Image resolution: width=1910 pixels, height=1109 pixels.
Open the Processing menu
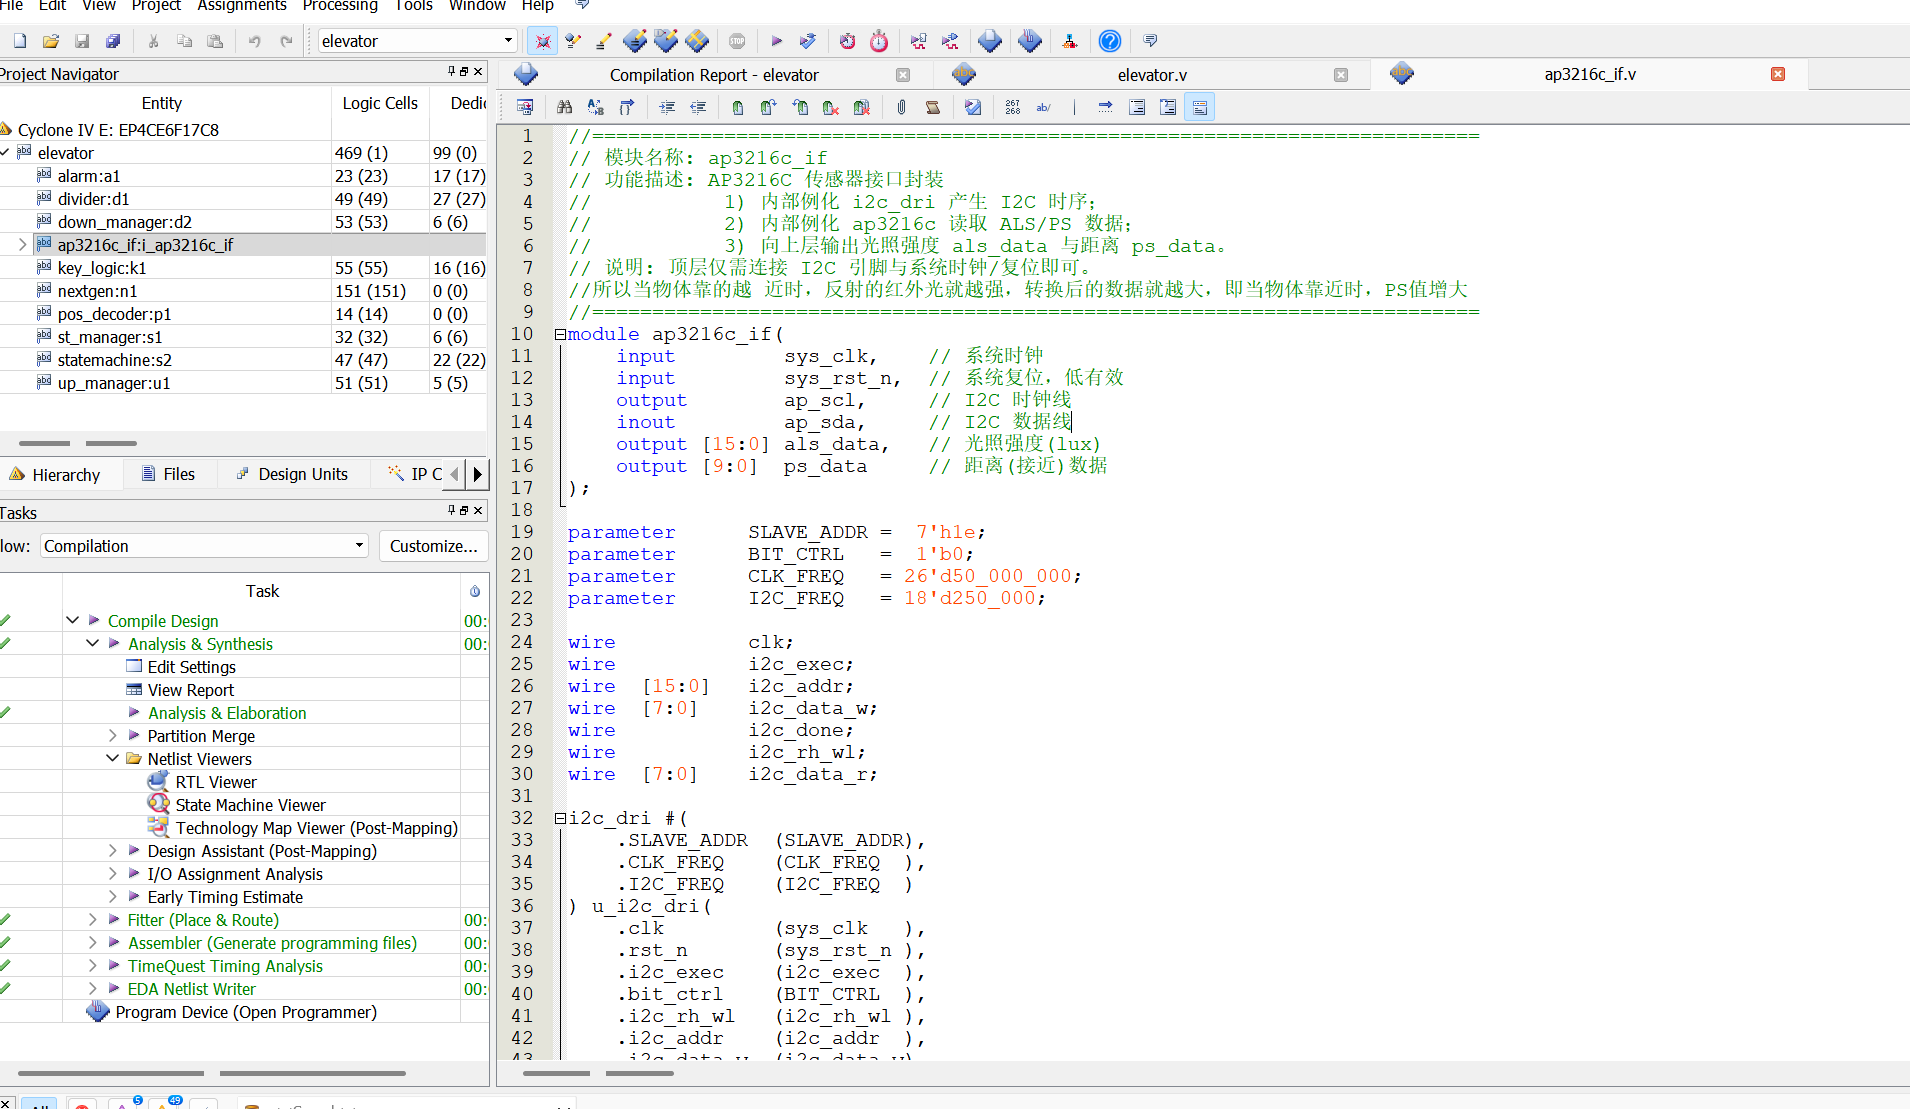coord(340,6)
